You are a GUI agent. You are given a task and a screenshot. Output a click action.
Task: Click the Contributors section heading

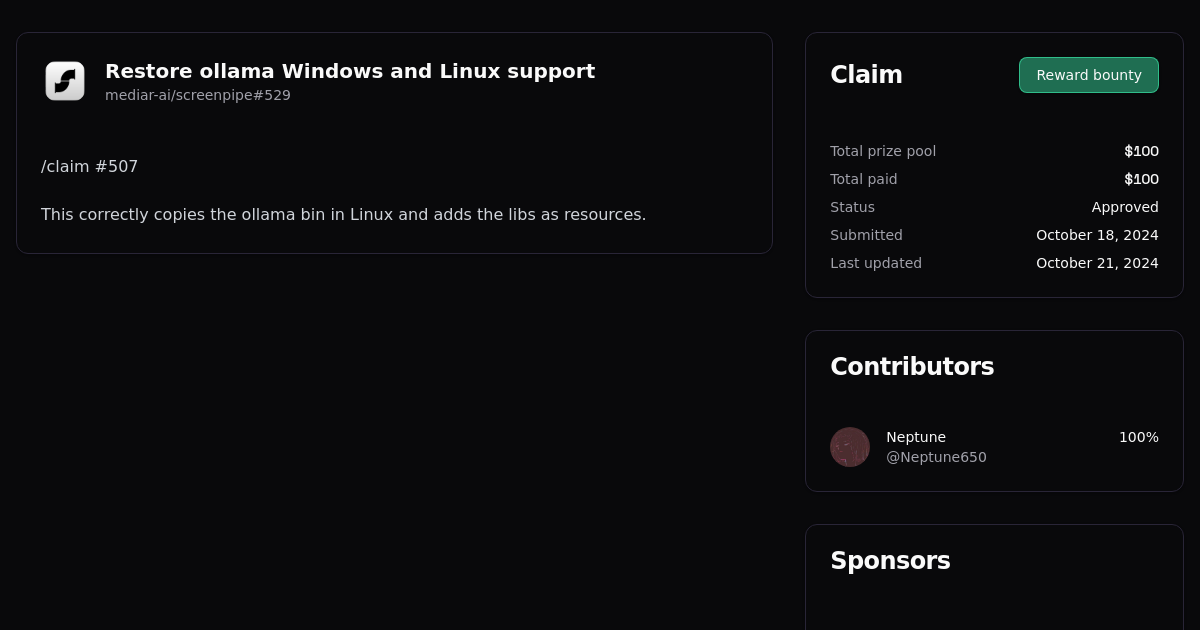pyautogui.click(x=912, y=366)
